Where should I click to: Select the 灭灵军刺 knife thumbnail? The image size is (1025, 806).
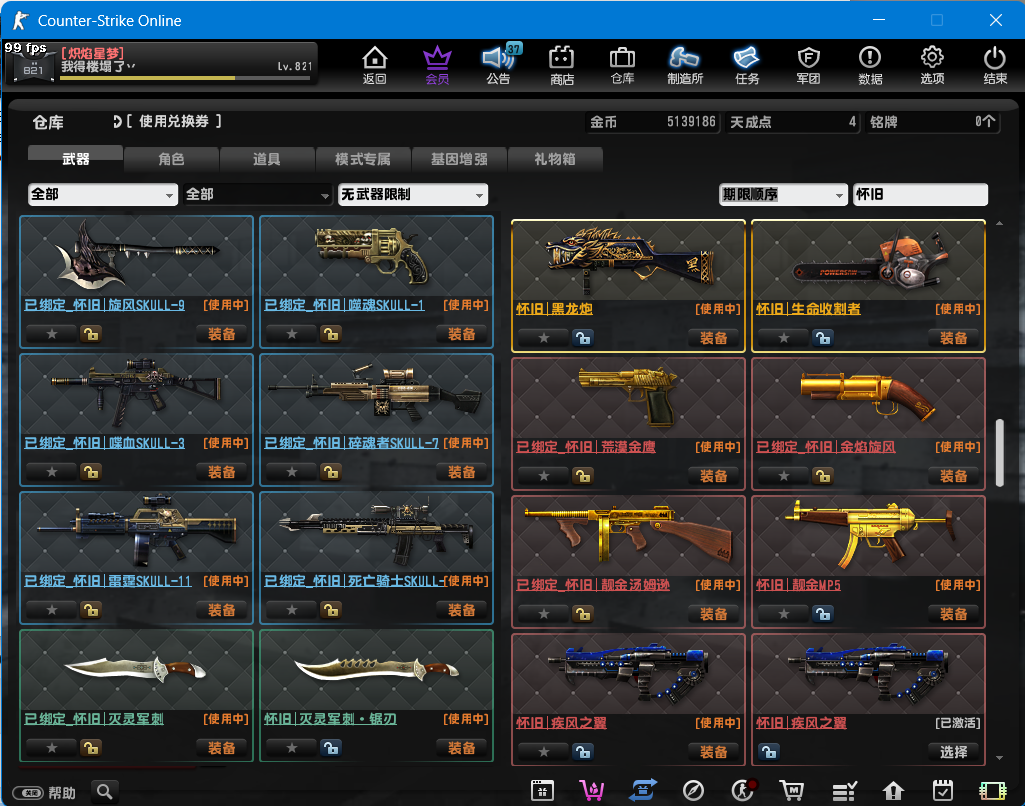click(x=136, y=670)
